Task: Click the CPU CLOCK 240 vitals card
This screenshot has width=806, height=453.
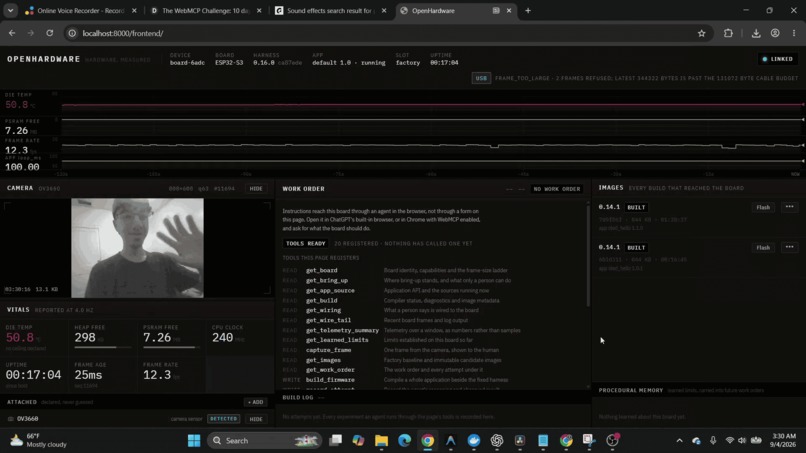Action: 239,338
